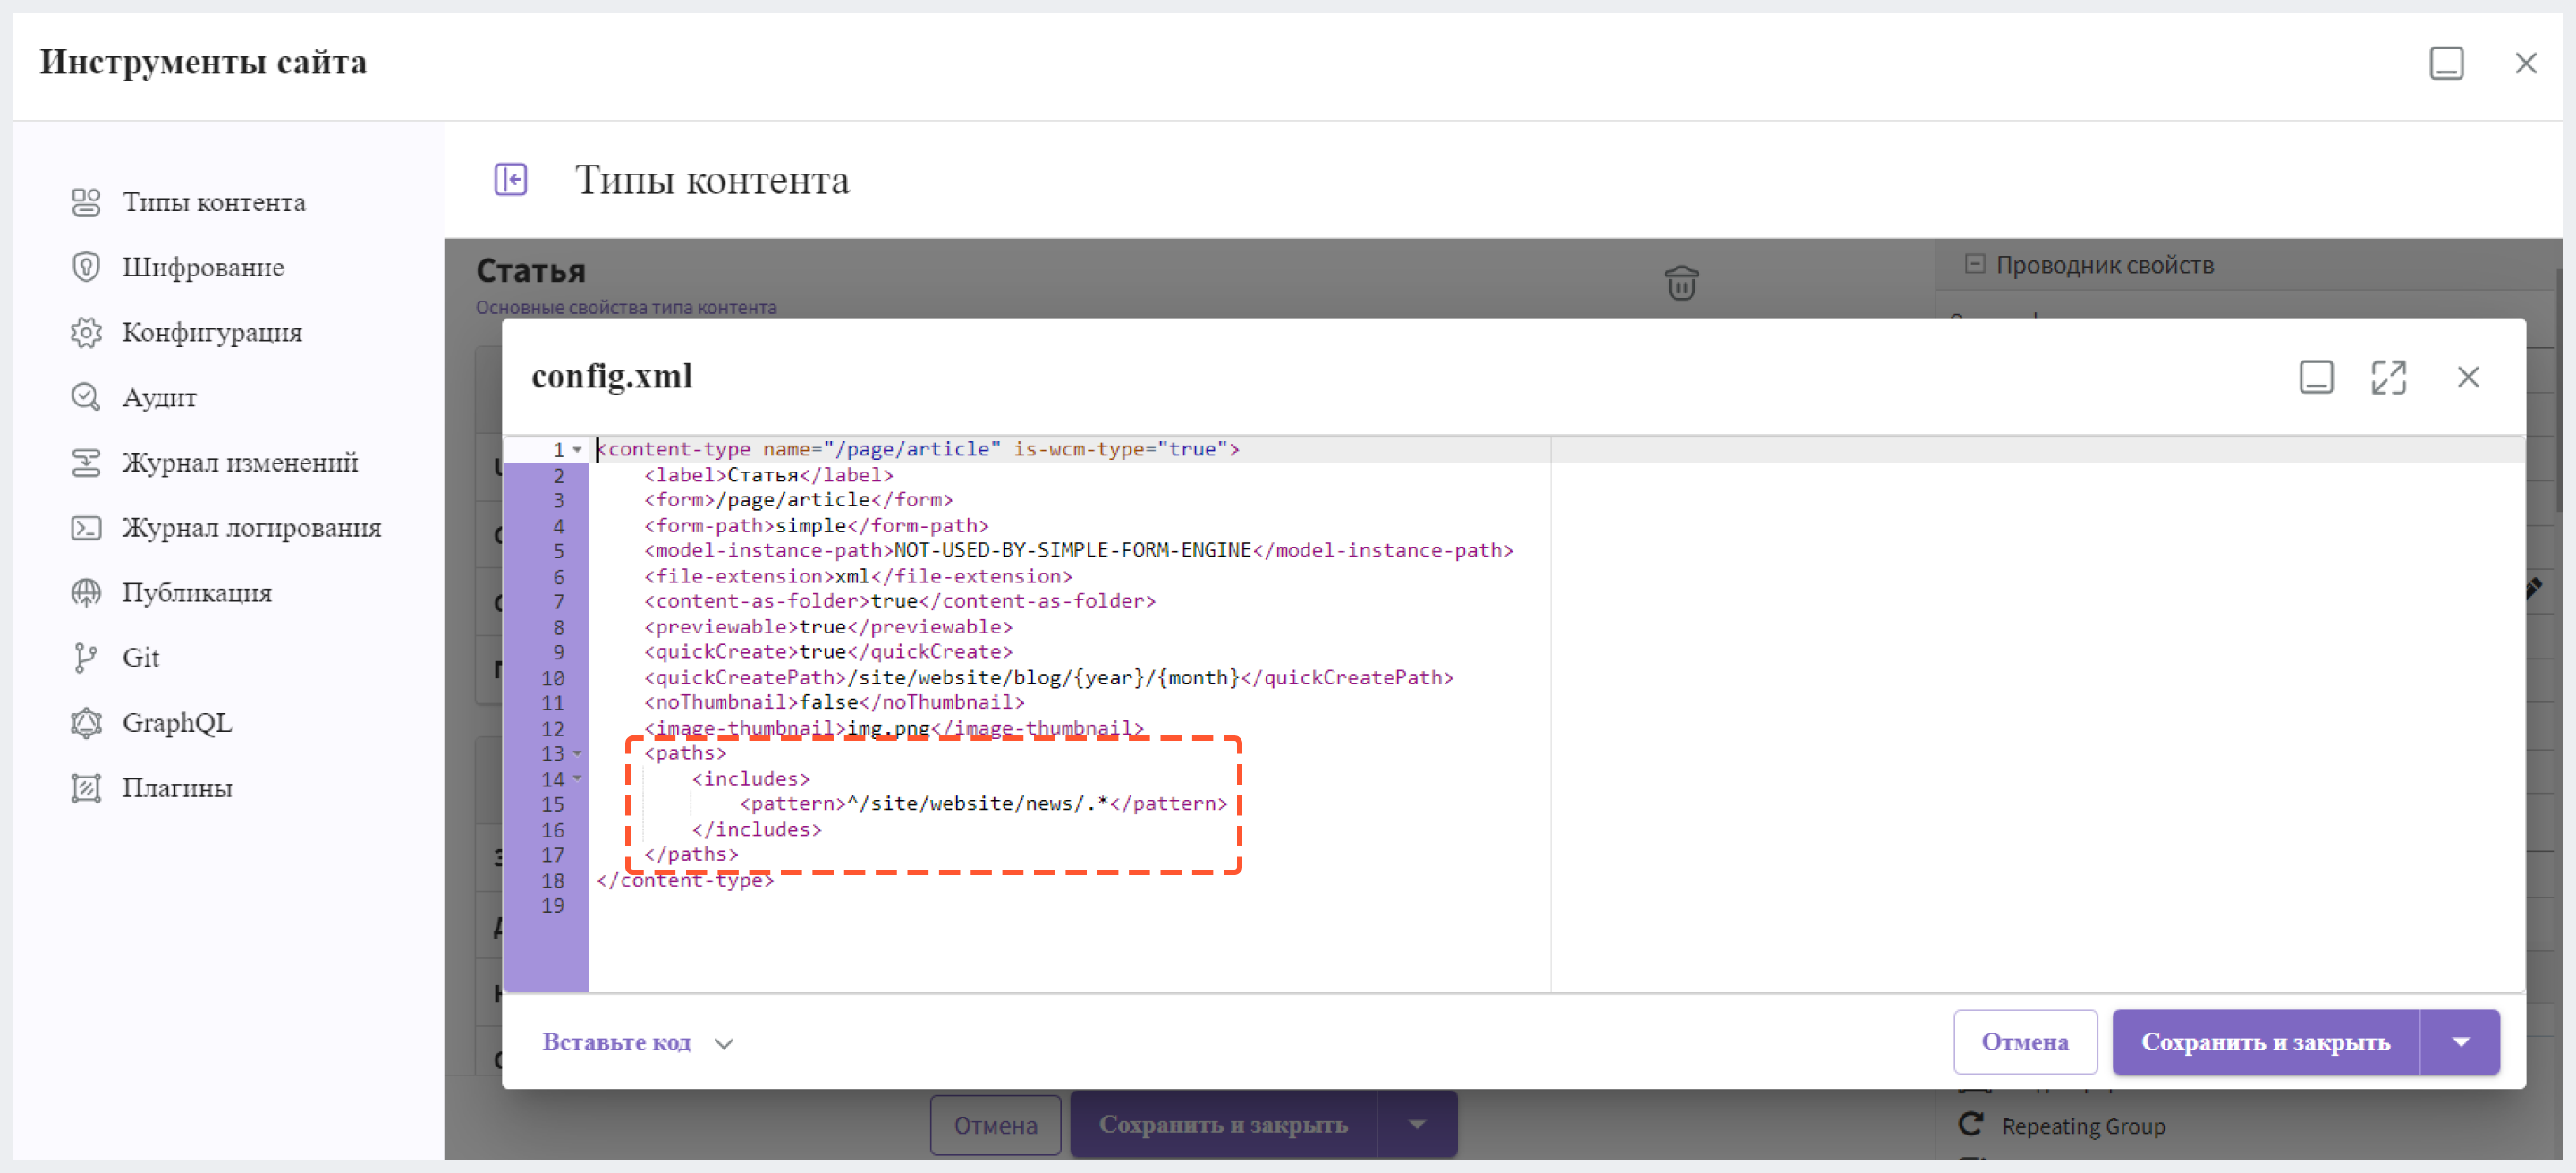The image size is (2576, 1173).
Task: Click the Аудит magnifier icon
Action: pos(86,397)
